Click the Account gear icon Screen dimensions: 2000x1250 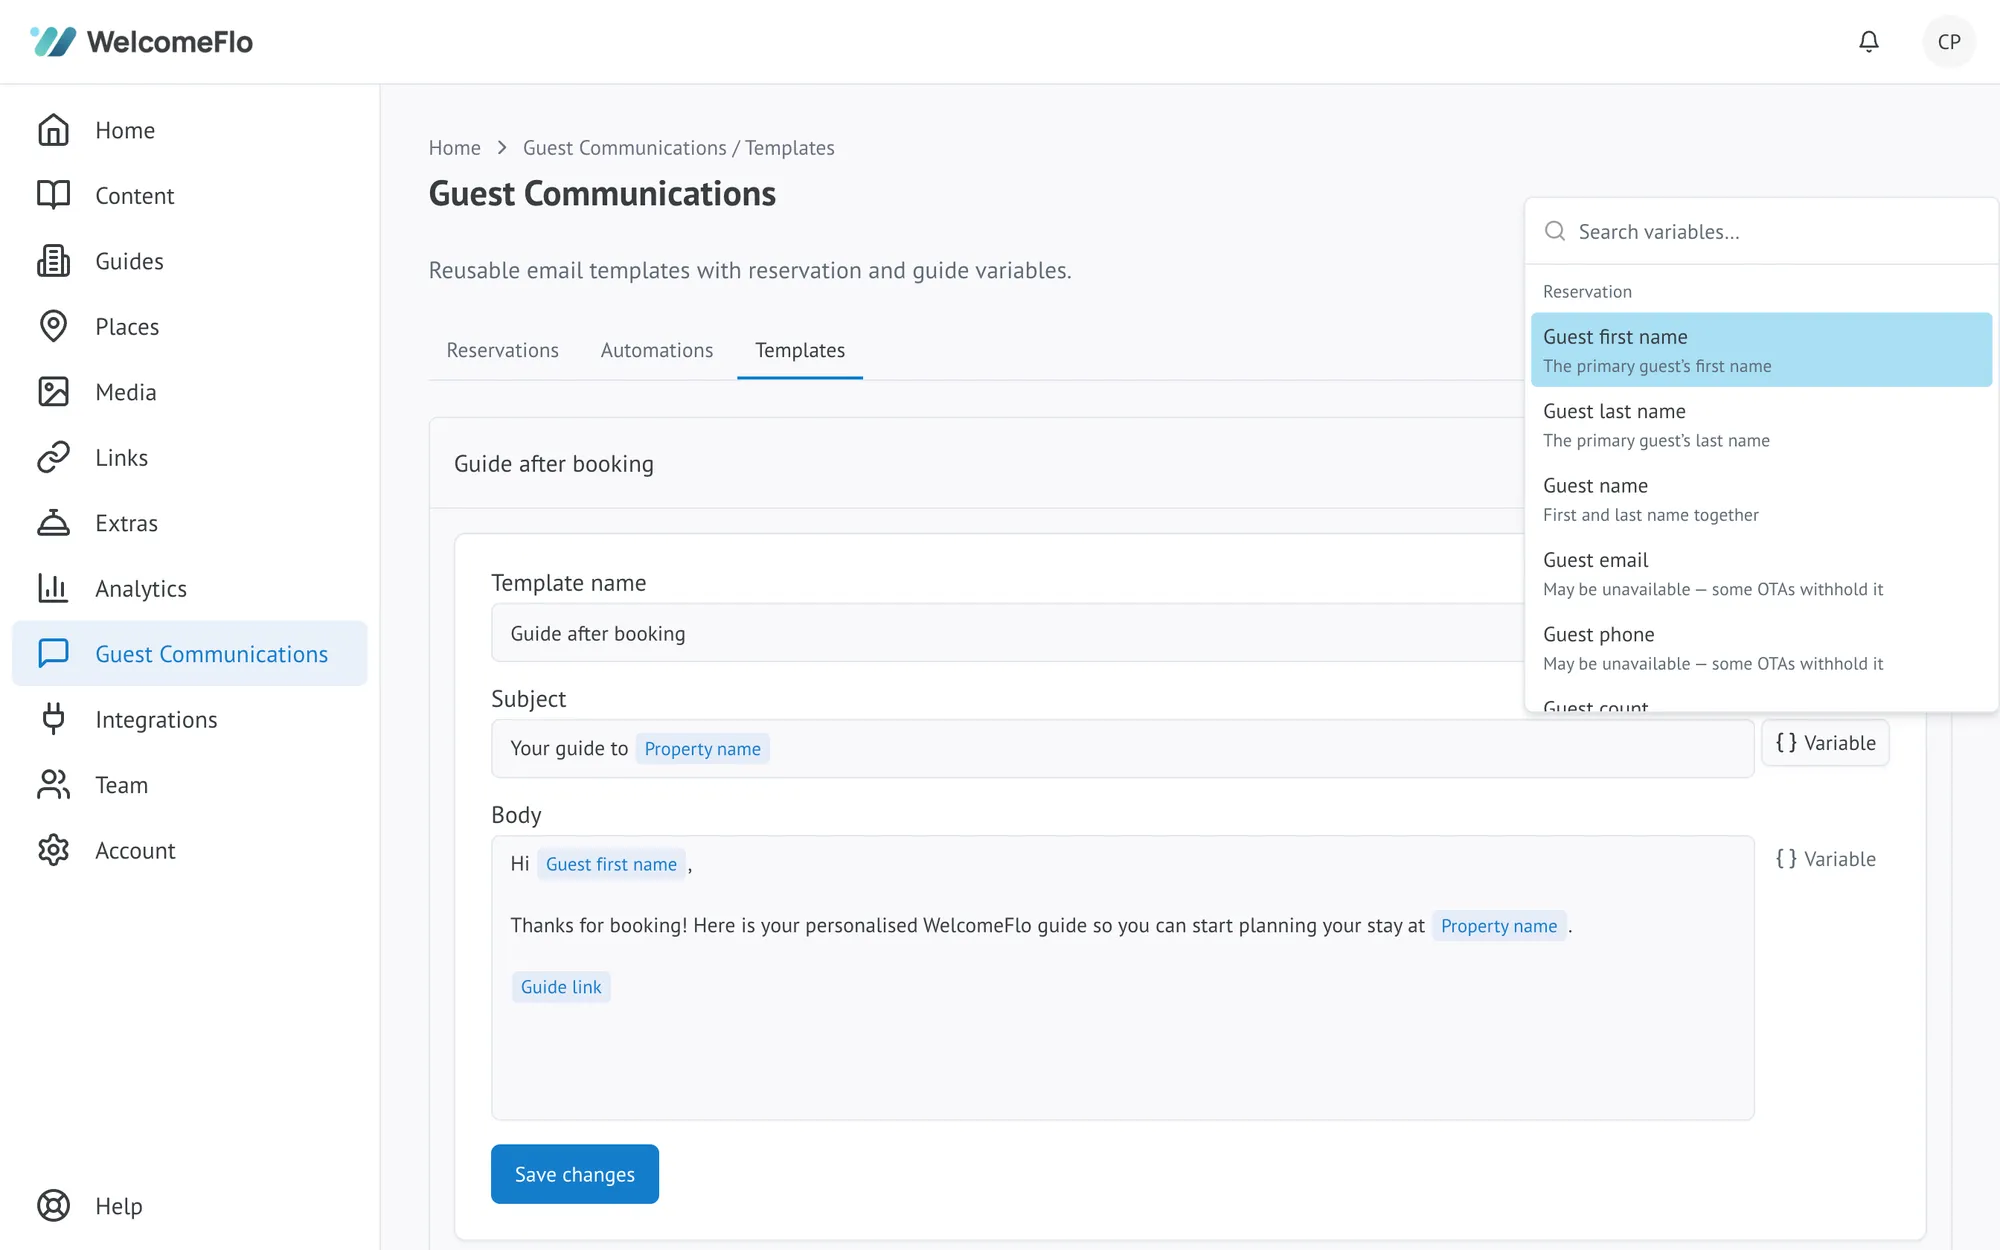(53, 850)
